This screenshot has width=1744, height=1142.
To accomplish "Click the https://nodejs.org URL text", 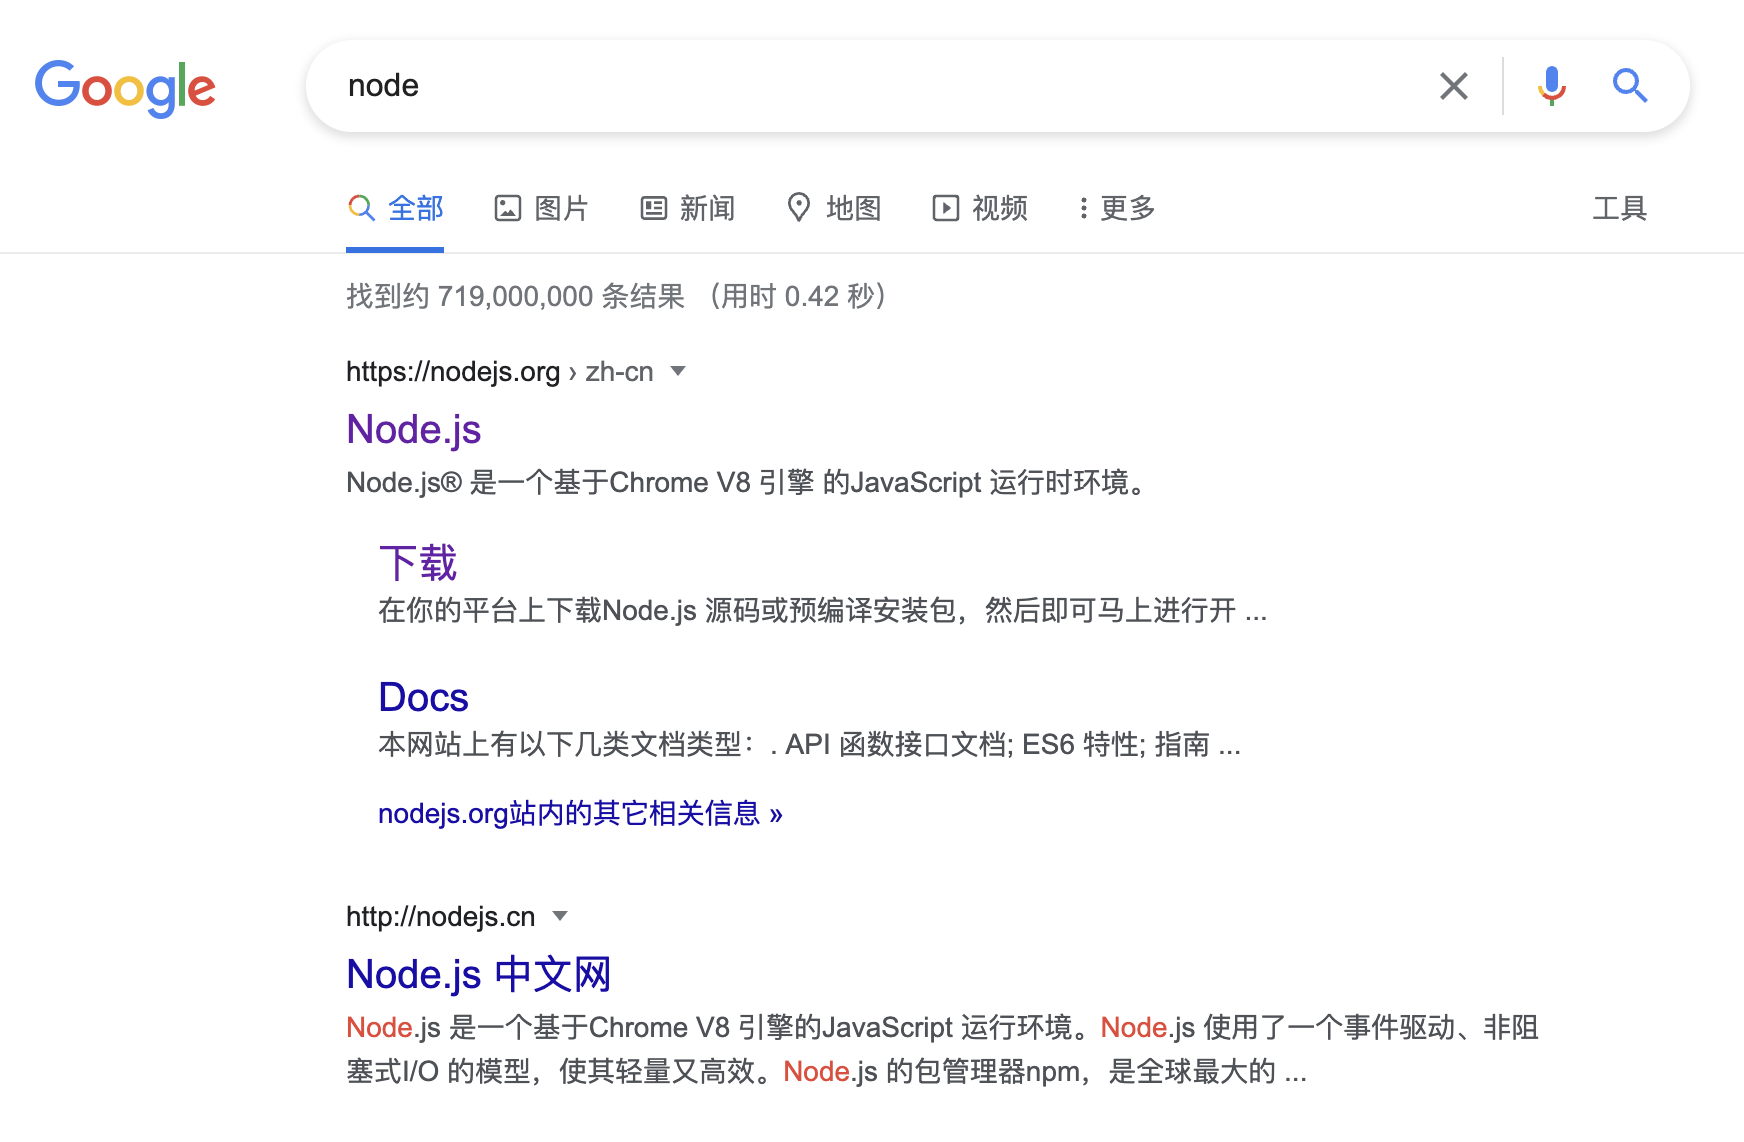I will [x=453, y=372].
